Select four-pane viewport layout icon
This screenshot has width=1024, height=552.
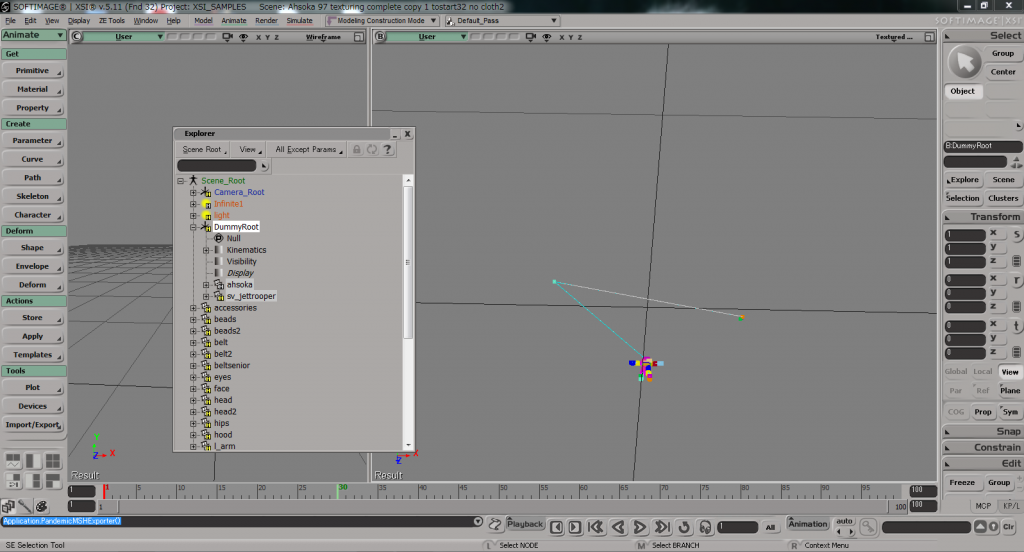(53, 461)
